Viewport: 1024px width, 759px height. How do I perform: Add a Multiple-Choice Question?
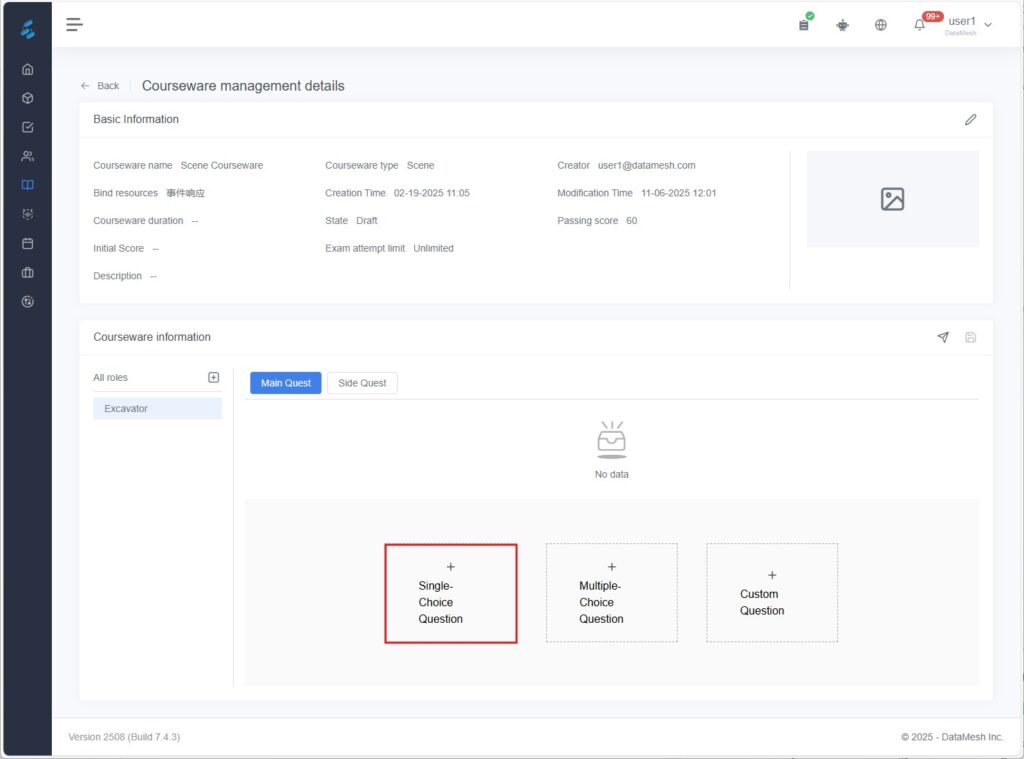pos(611,593)
